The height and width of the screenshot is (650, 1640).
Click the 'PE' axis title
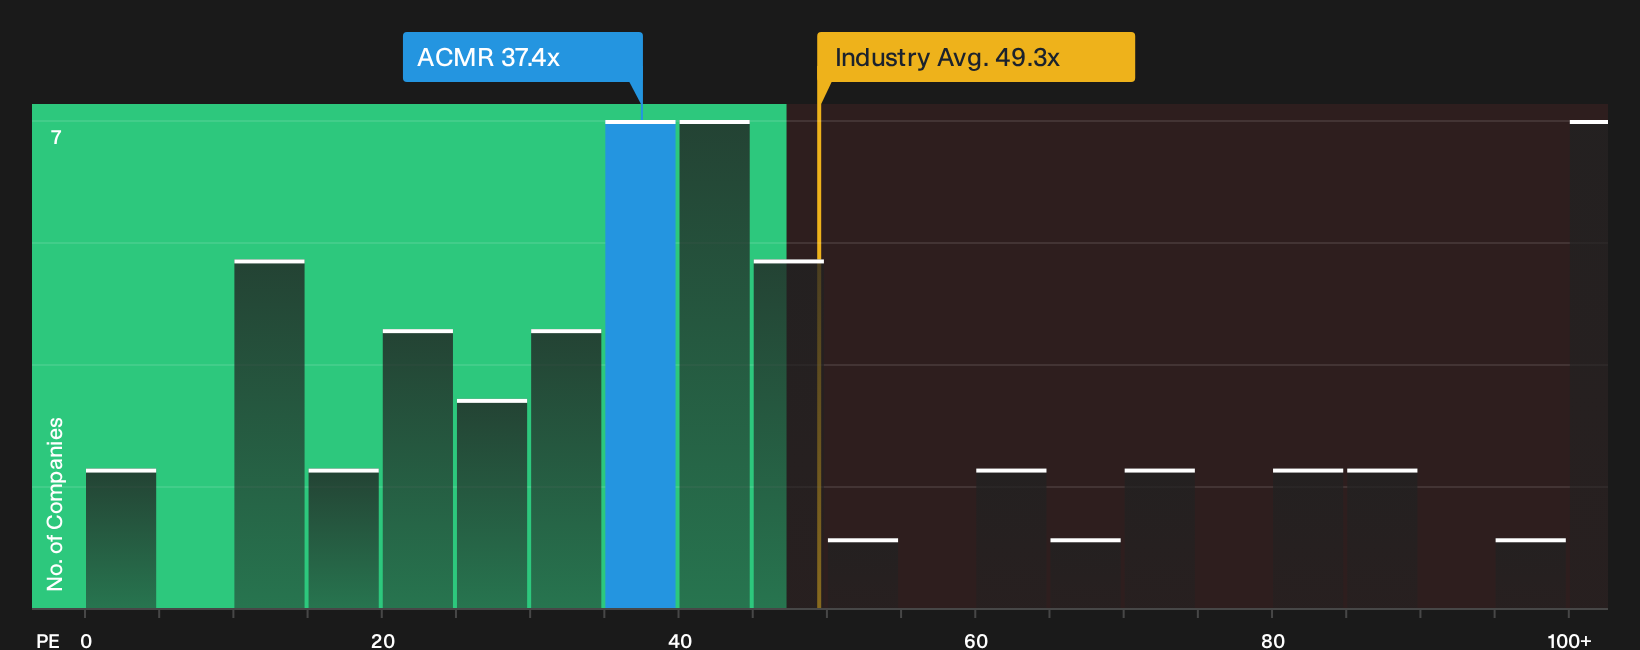(x=48, y=640)
